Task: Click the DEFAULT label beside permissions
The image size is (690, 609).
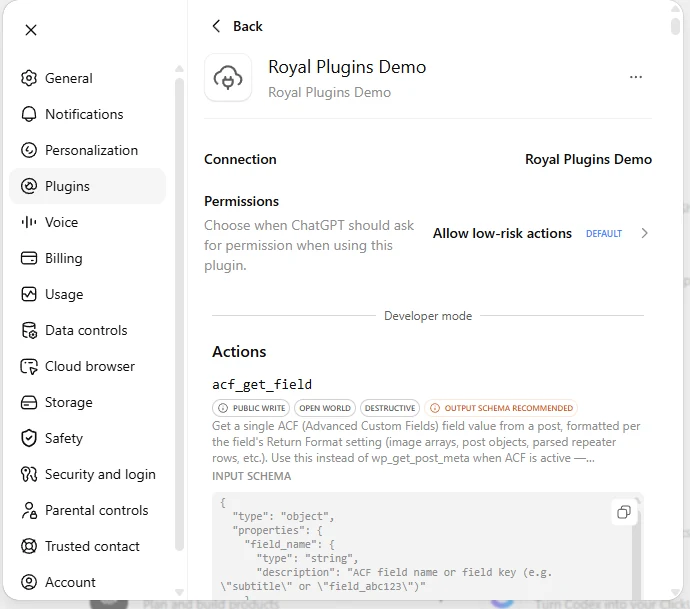Action: click(604, 234)
